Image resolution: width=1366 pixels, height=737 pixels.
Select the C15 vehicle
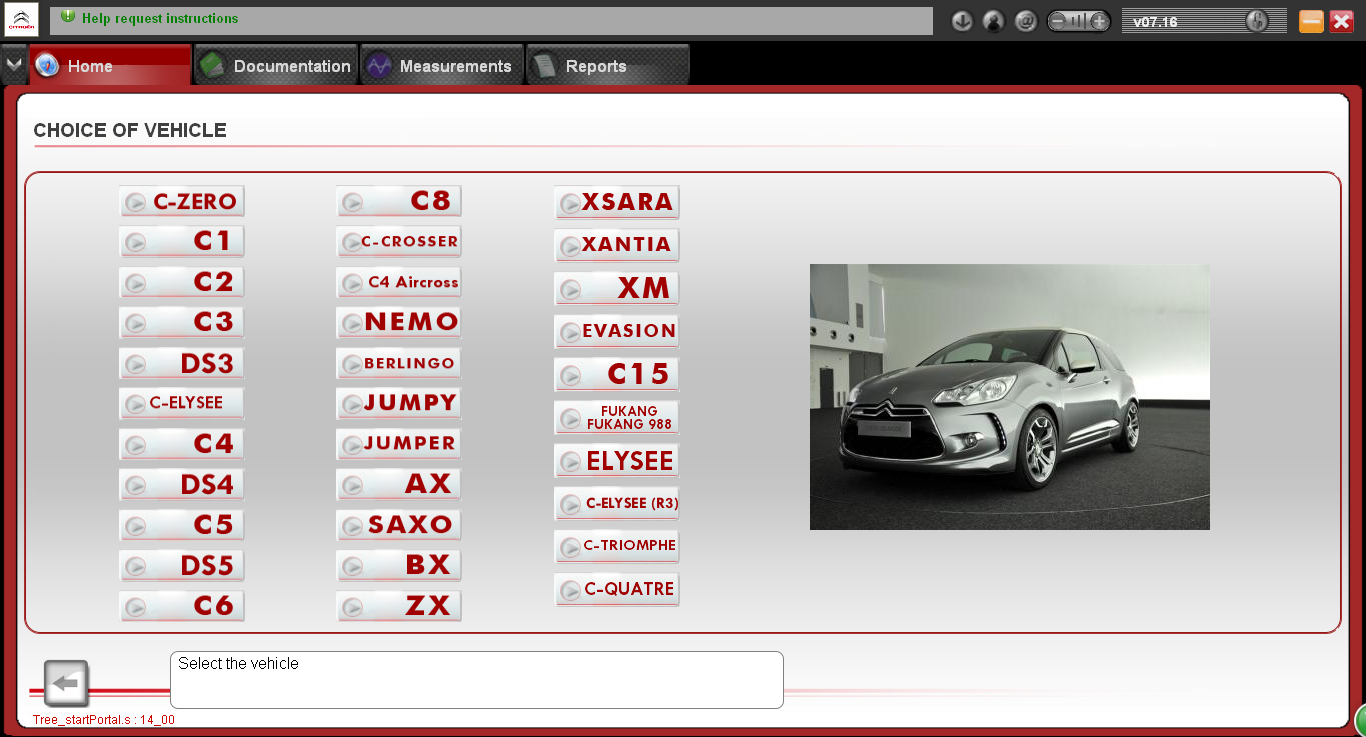617,375
